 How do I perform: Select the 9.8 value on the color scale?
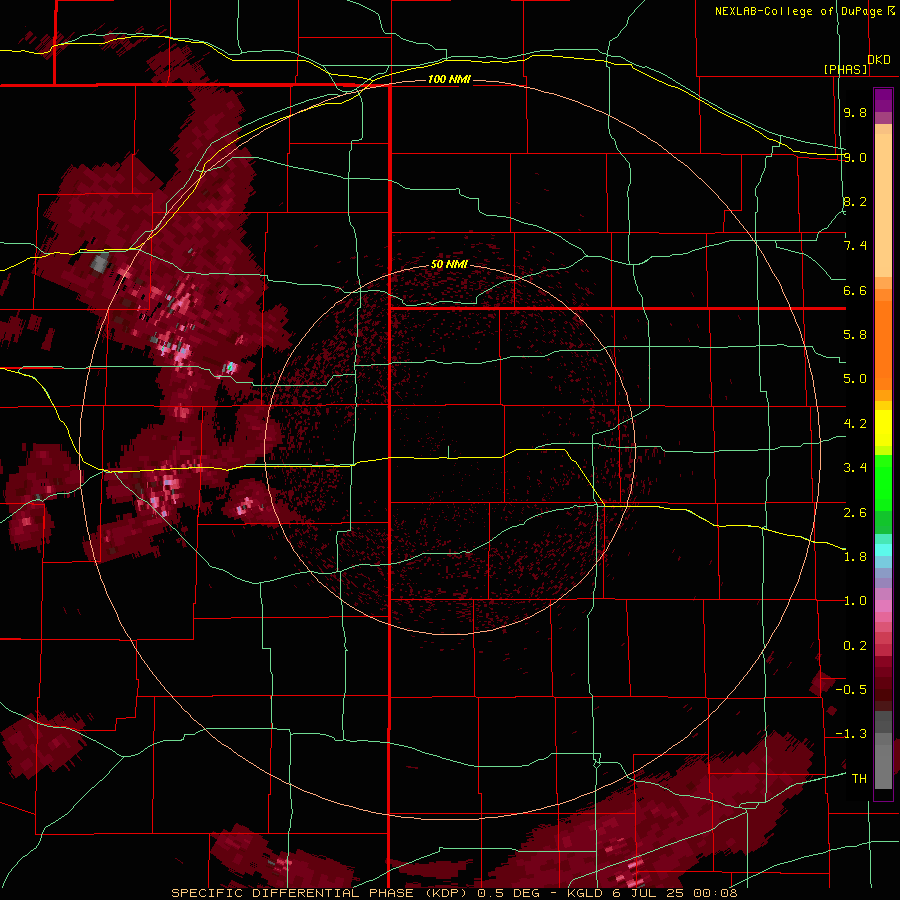point(855,112)
